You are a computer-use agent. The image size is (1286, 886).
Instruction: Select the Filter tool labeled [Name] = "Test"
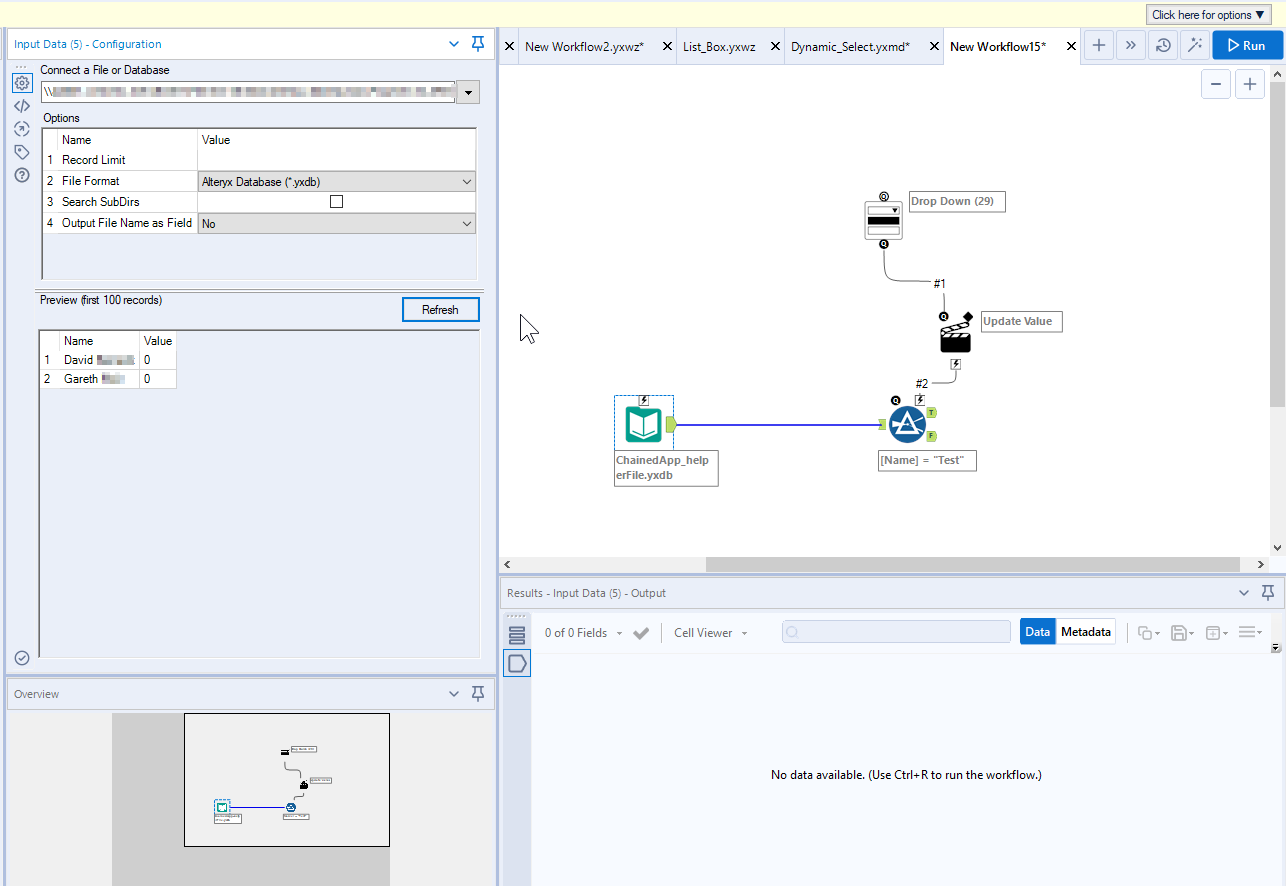[x=907, y=423]
